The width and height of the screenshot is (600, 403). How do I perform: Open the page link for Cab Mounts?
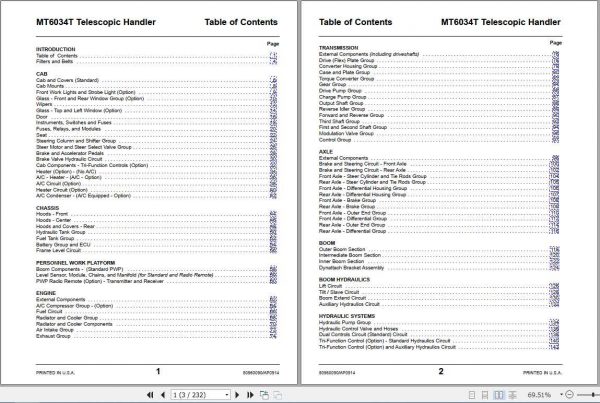tap(273, 86)
